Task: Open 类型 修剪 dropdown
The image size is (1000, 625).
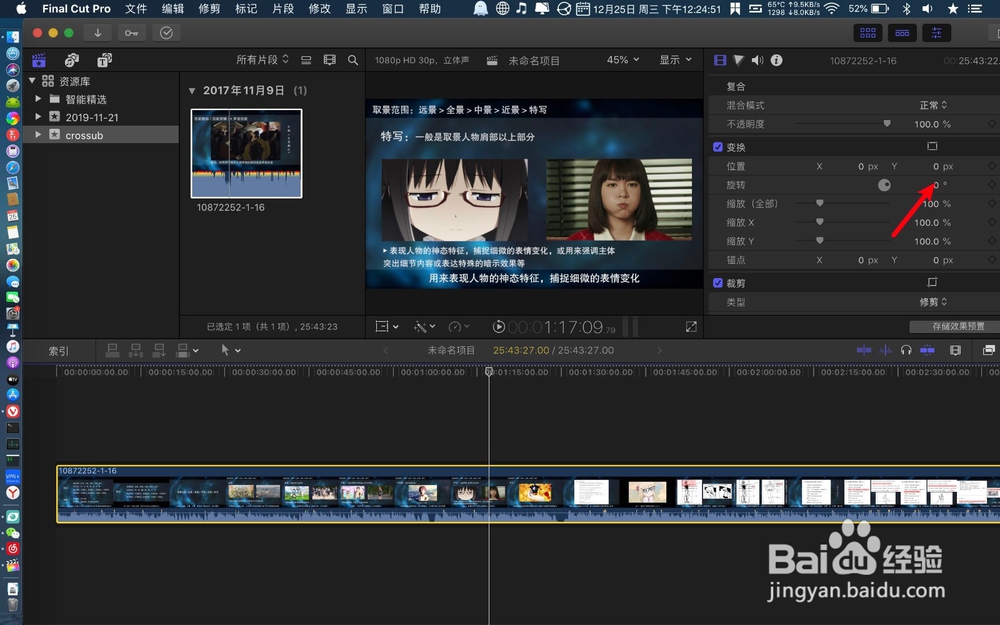Action: tap(933, 302)
